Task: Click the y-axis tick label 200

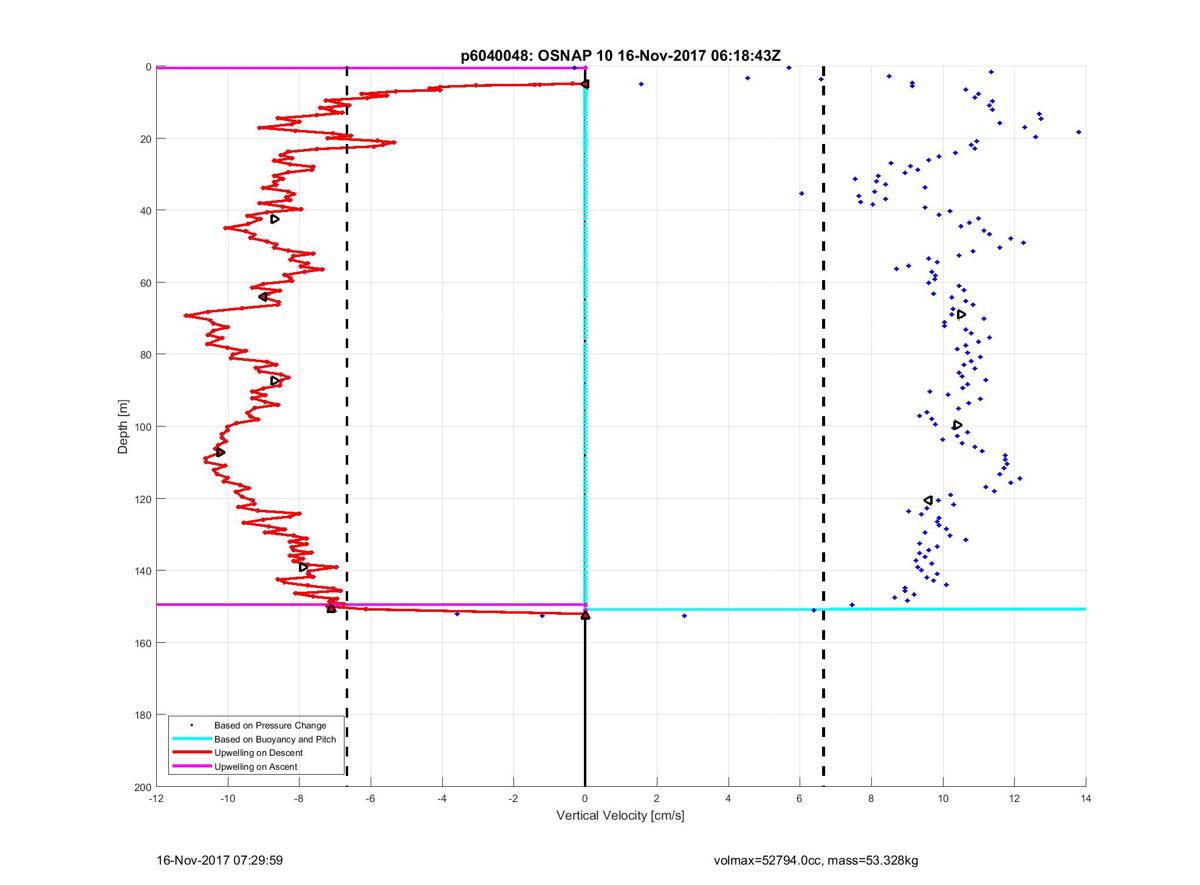Action: click(x=142, y=787)
